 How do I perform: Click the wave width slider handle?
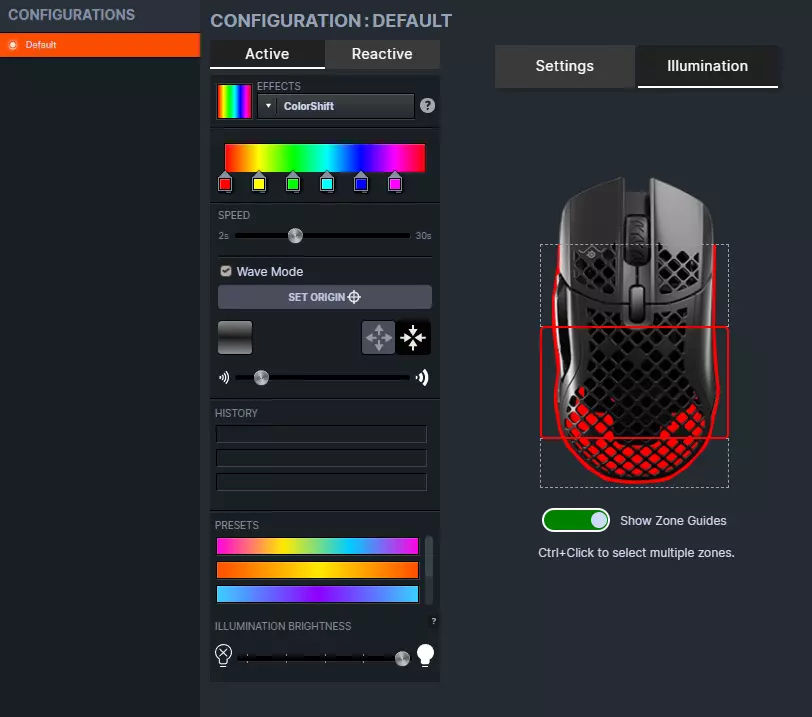click(262, 377)
